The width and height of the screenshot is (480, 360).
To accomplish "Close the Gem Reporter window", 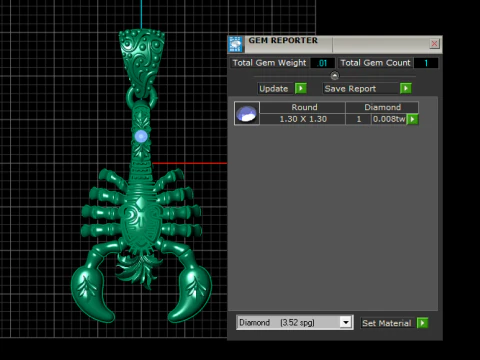I will (434, 44).
